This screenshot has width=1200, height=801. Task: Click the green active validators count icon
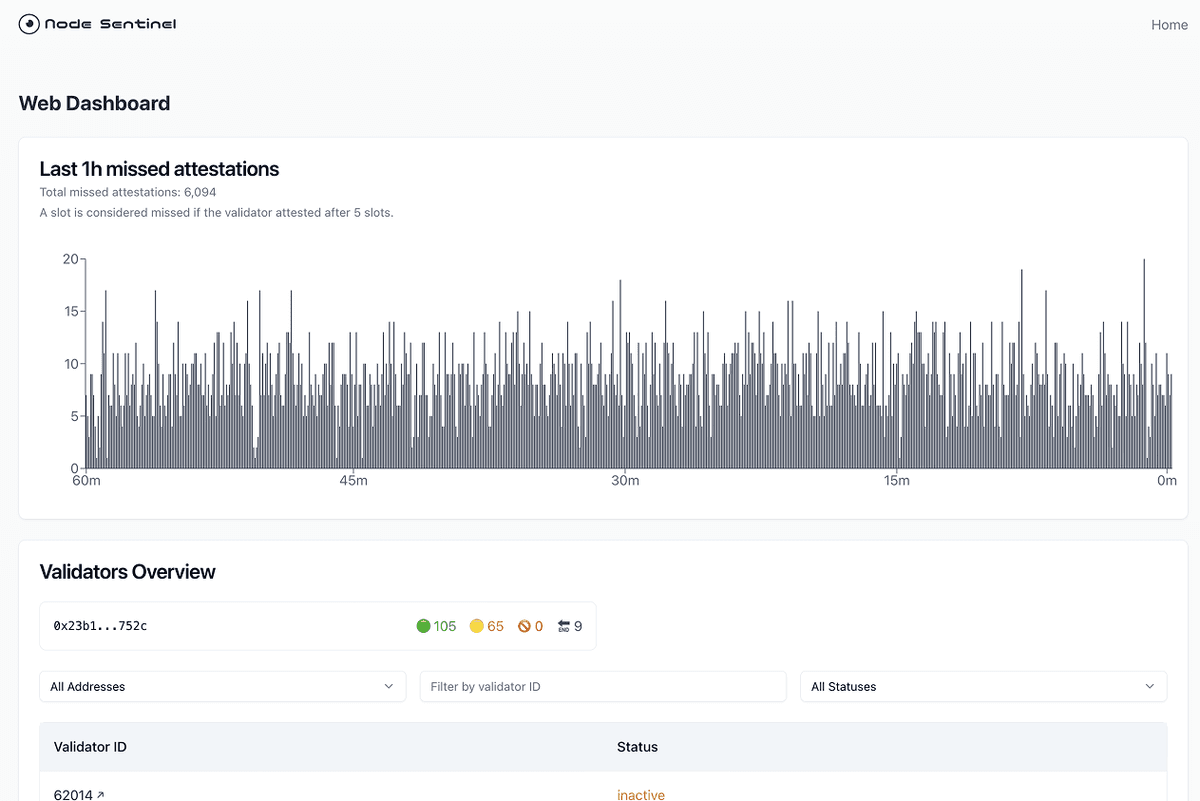click(x=425, y=625)
